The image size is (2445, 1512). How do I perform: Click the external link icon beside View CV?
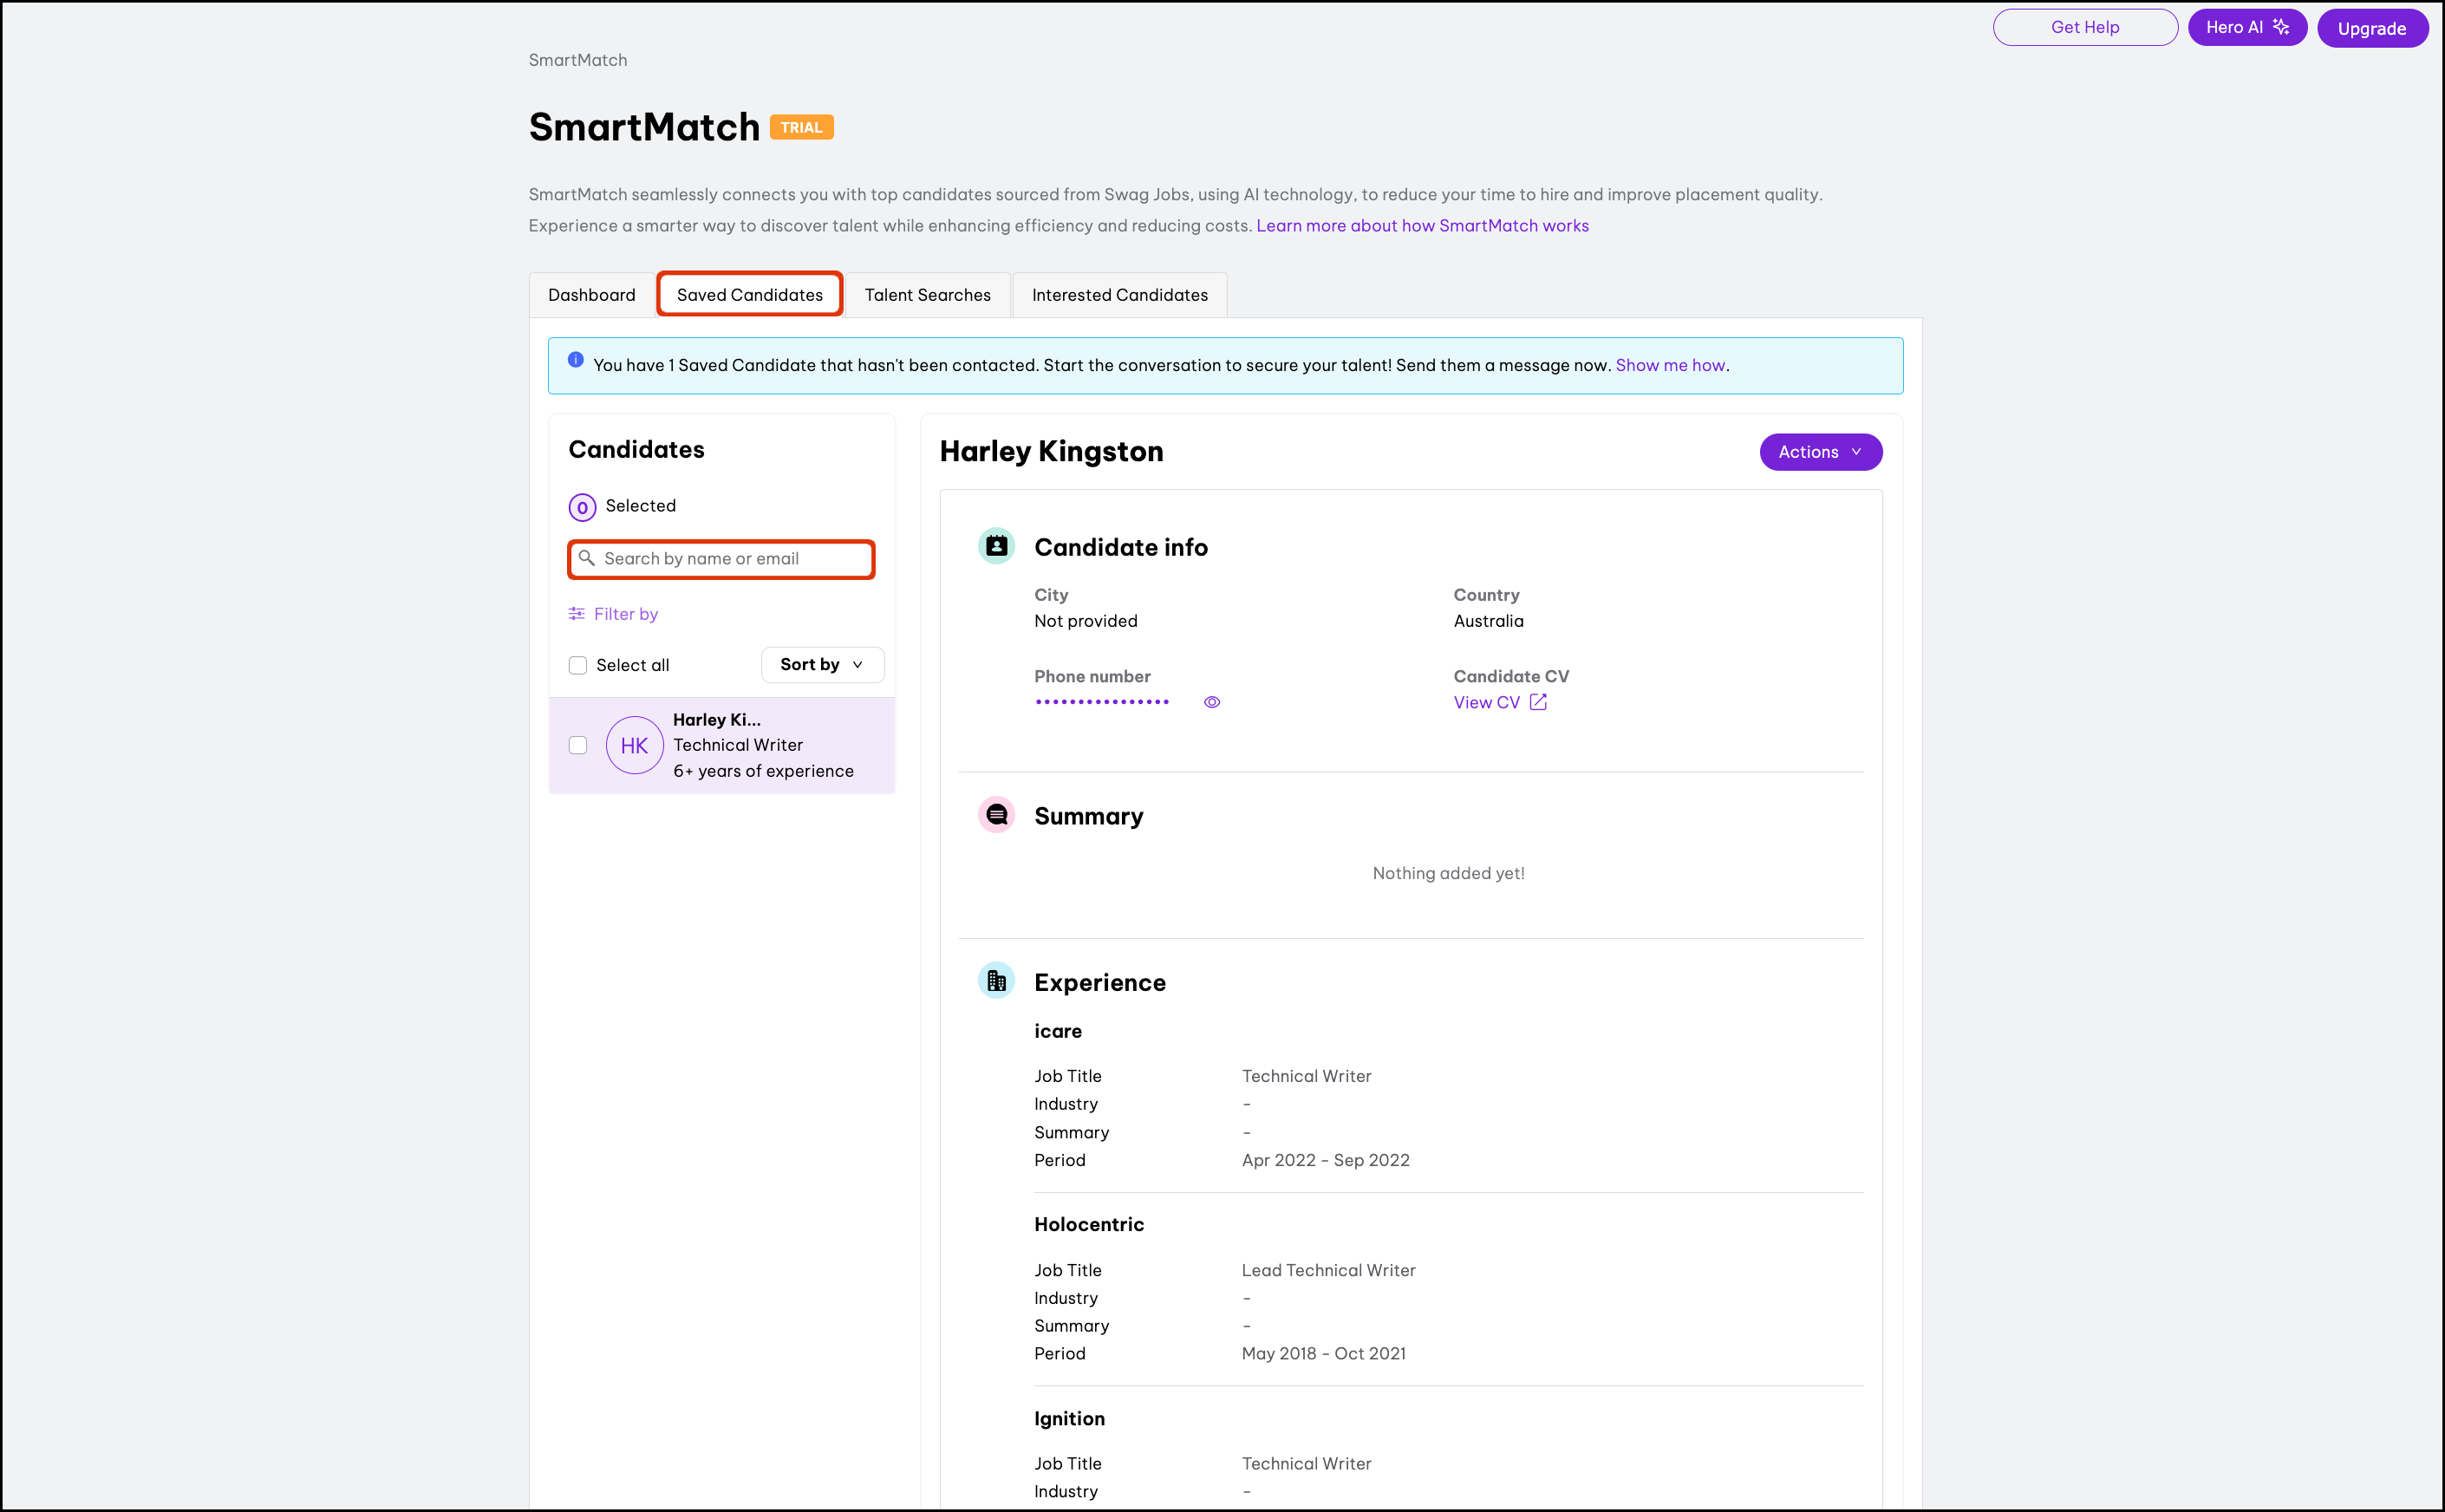(x=1538, y=702)
